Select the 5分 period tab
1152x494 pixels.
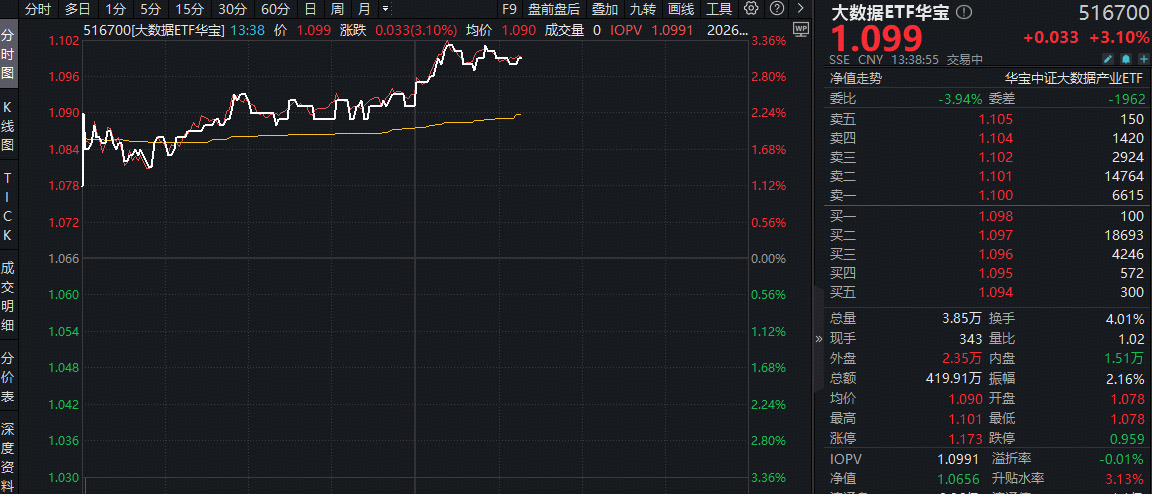pos(150,9)
